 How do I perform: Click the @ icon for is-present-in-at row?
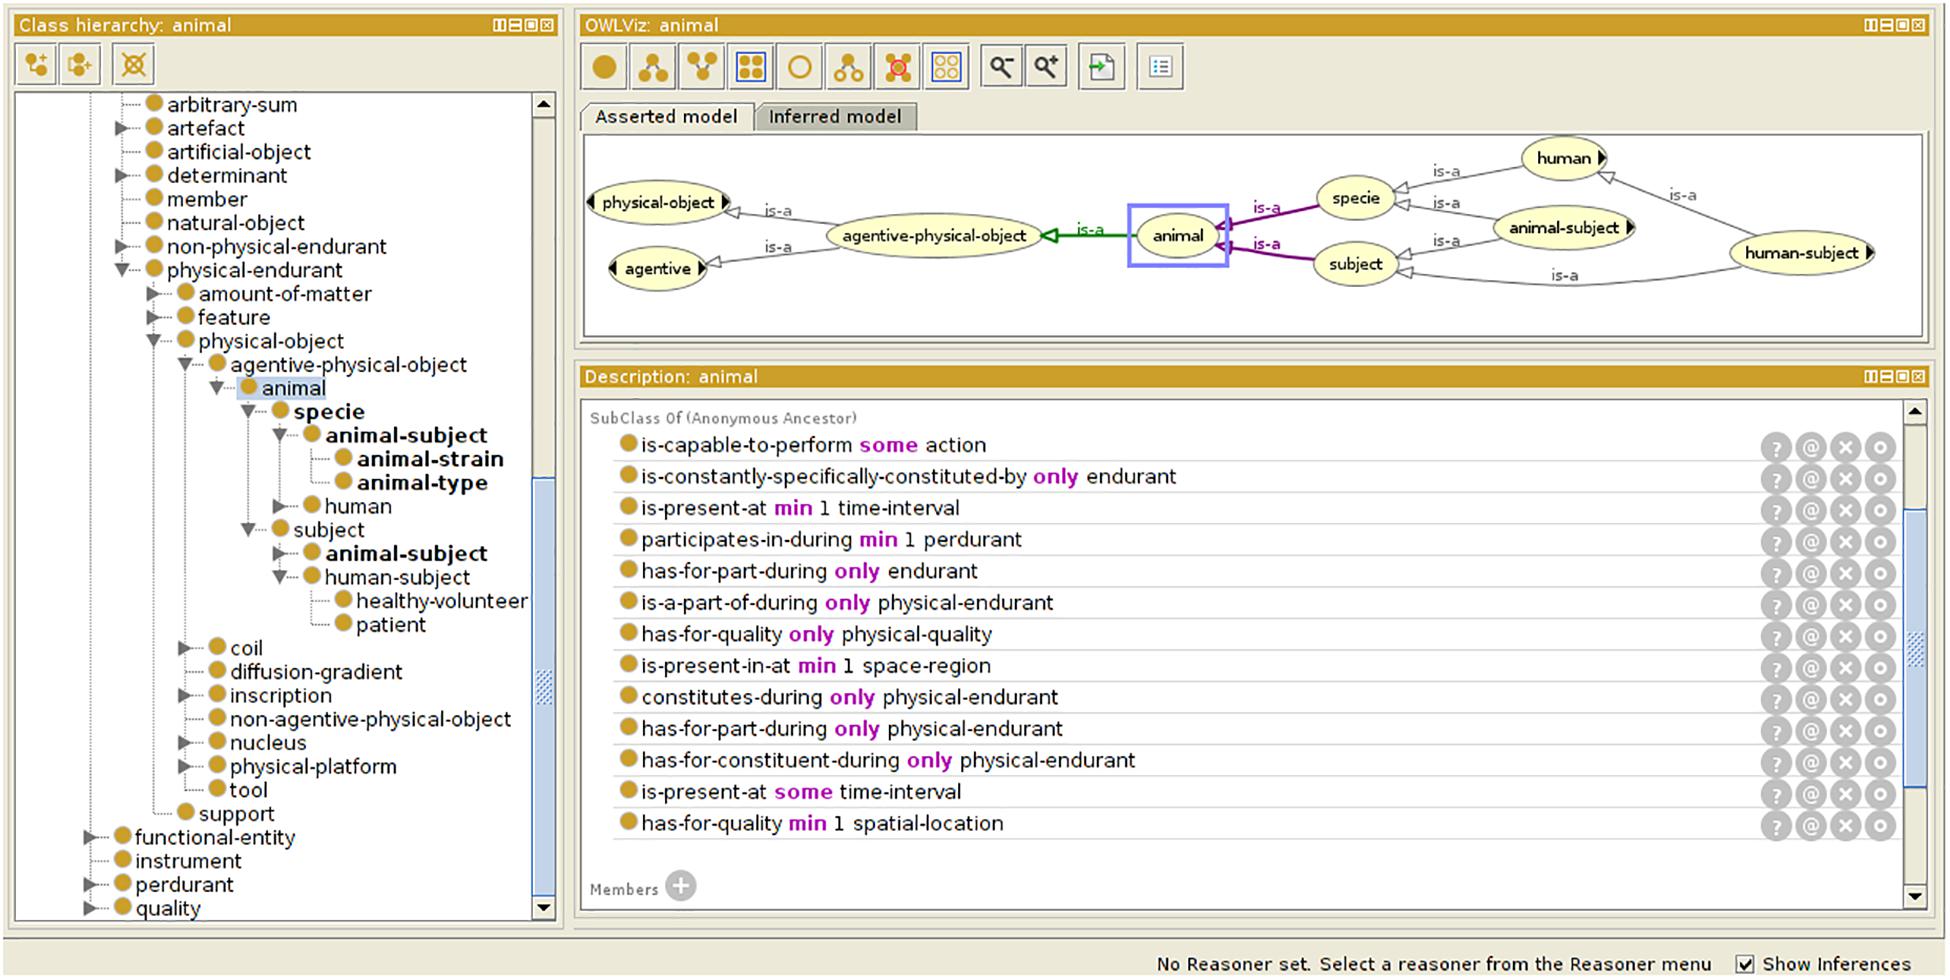tap(1811, 669)
